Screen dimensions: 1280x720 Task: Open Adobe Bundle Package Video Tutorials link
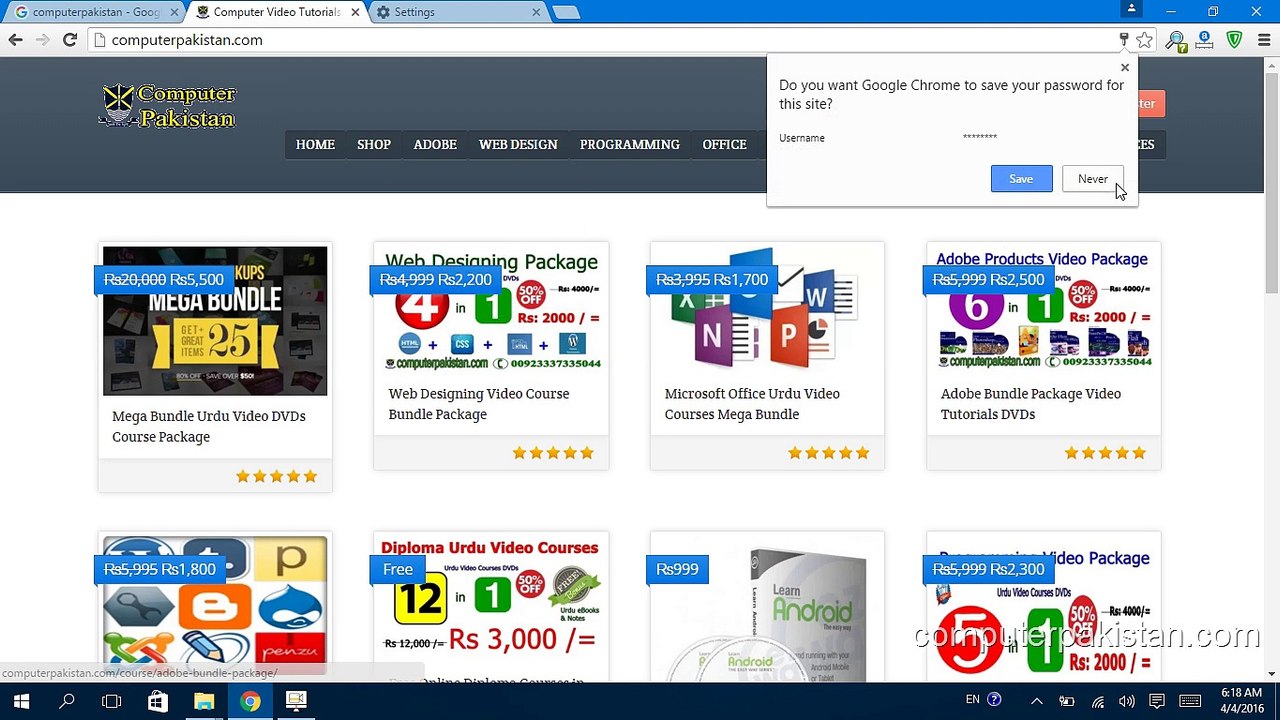point(1031,404)
